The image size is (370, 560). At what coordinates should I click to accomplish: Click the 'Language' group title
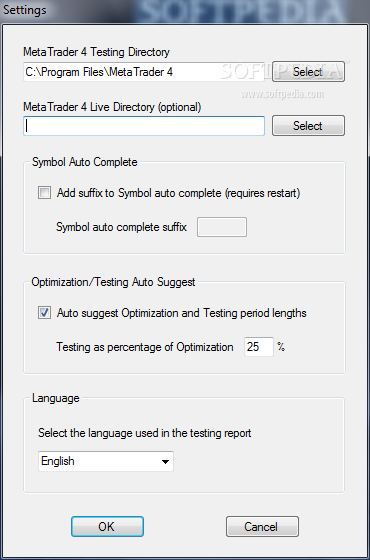click(56, 398)
